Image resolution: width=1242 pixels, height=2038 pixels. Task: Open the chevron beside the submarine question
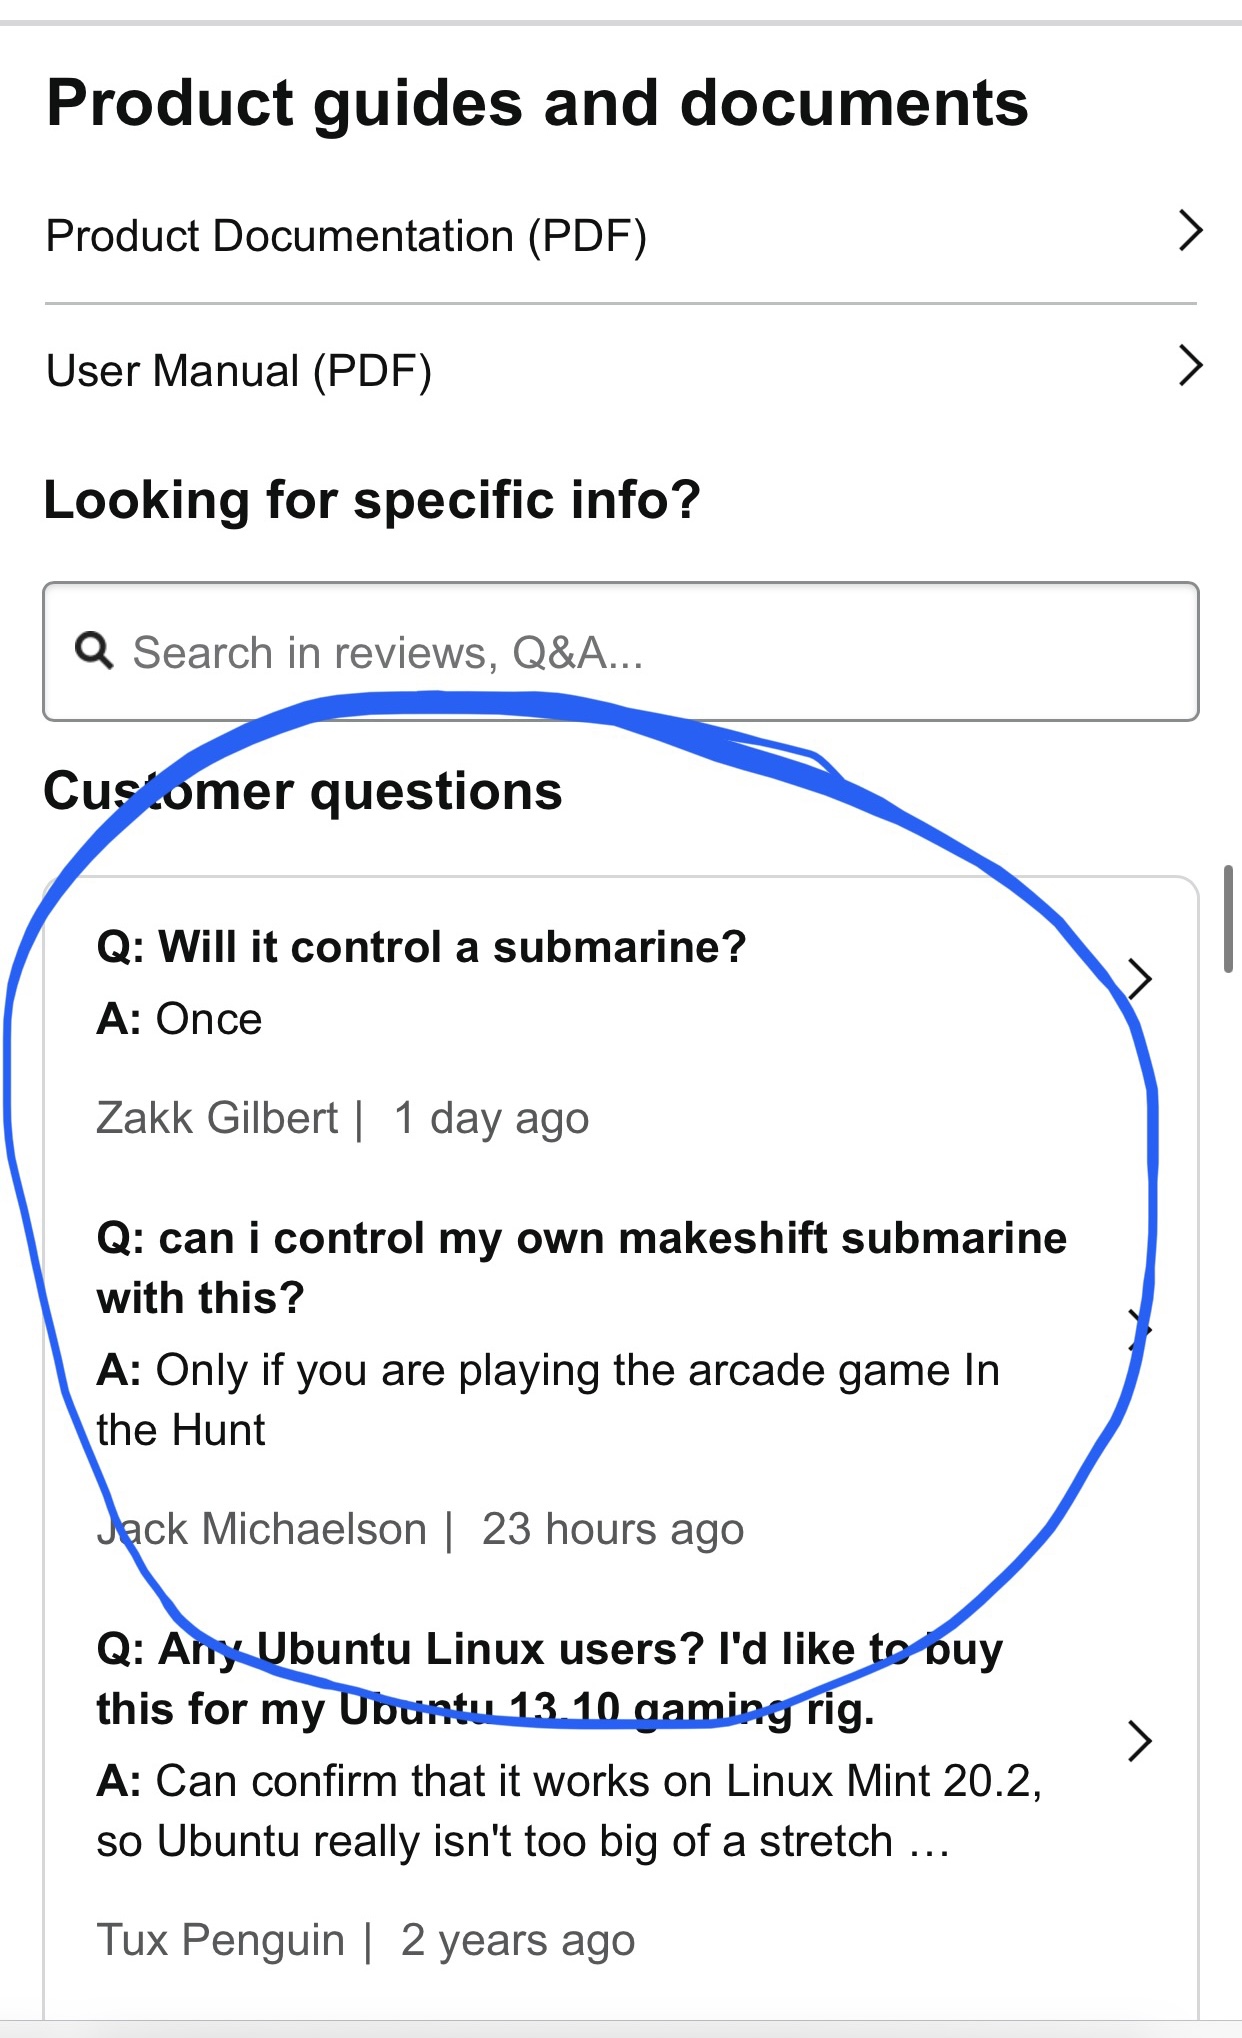(1140, 979)
